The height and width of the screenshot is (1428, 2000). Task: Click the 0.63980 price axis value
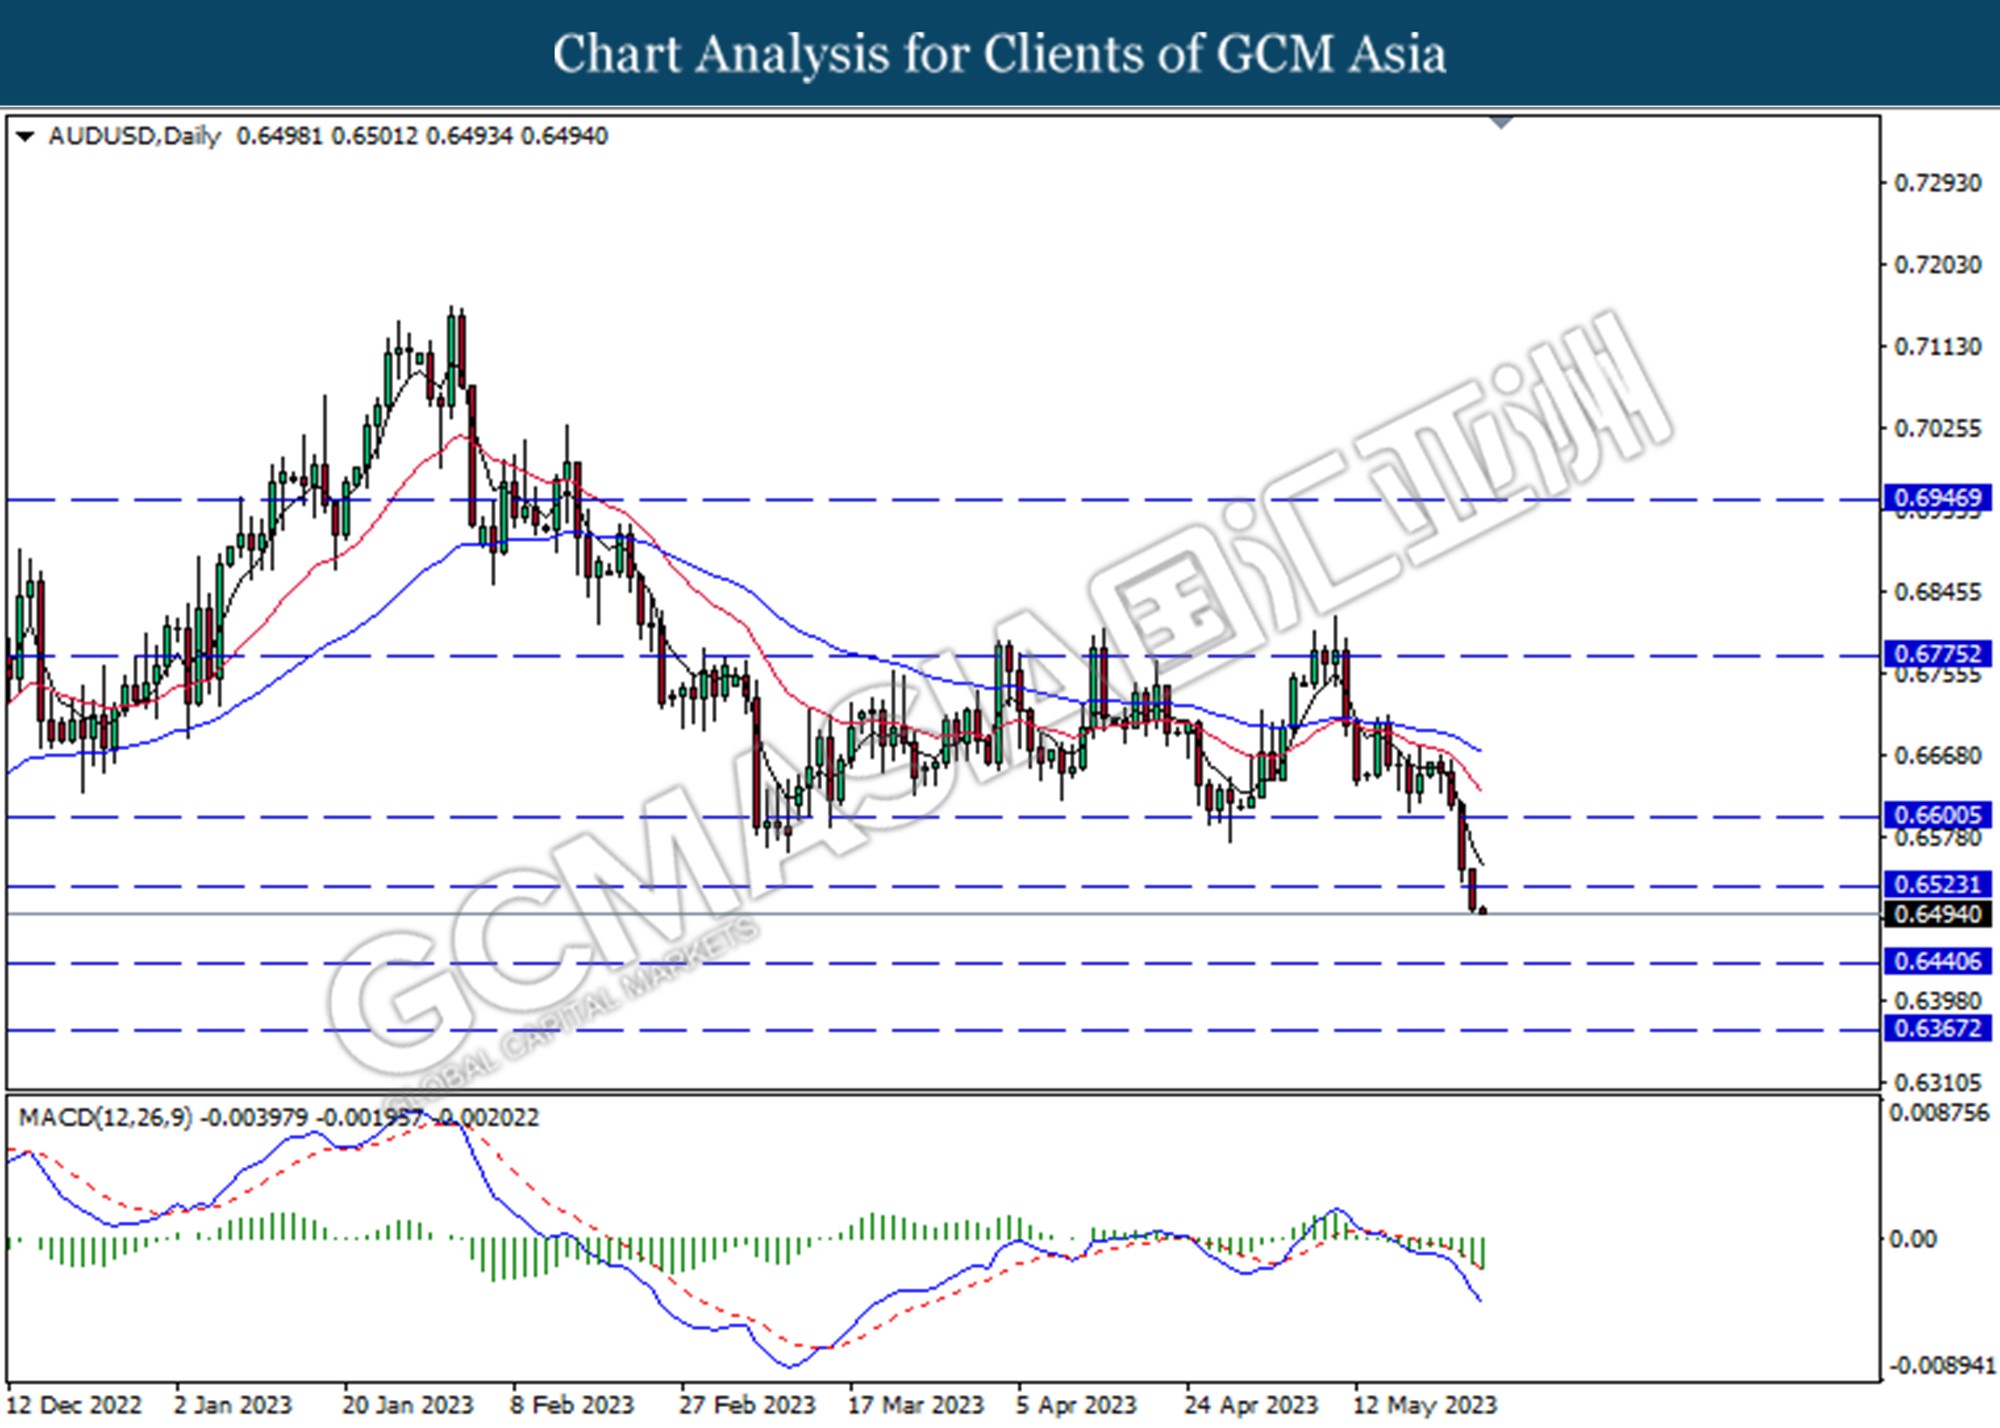(1937, 1000)
